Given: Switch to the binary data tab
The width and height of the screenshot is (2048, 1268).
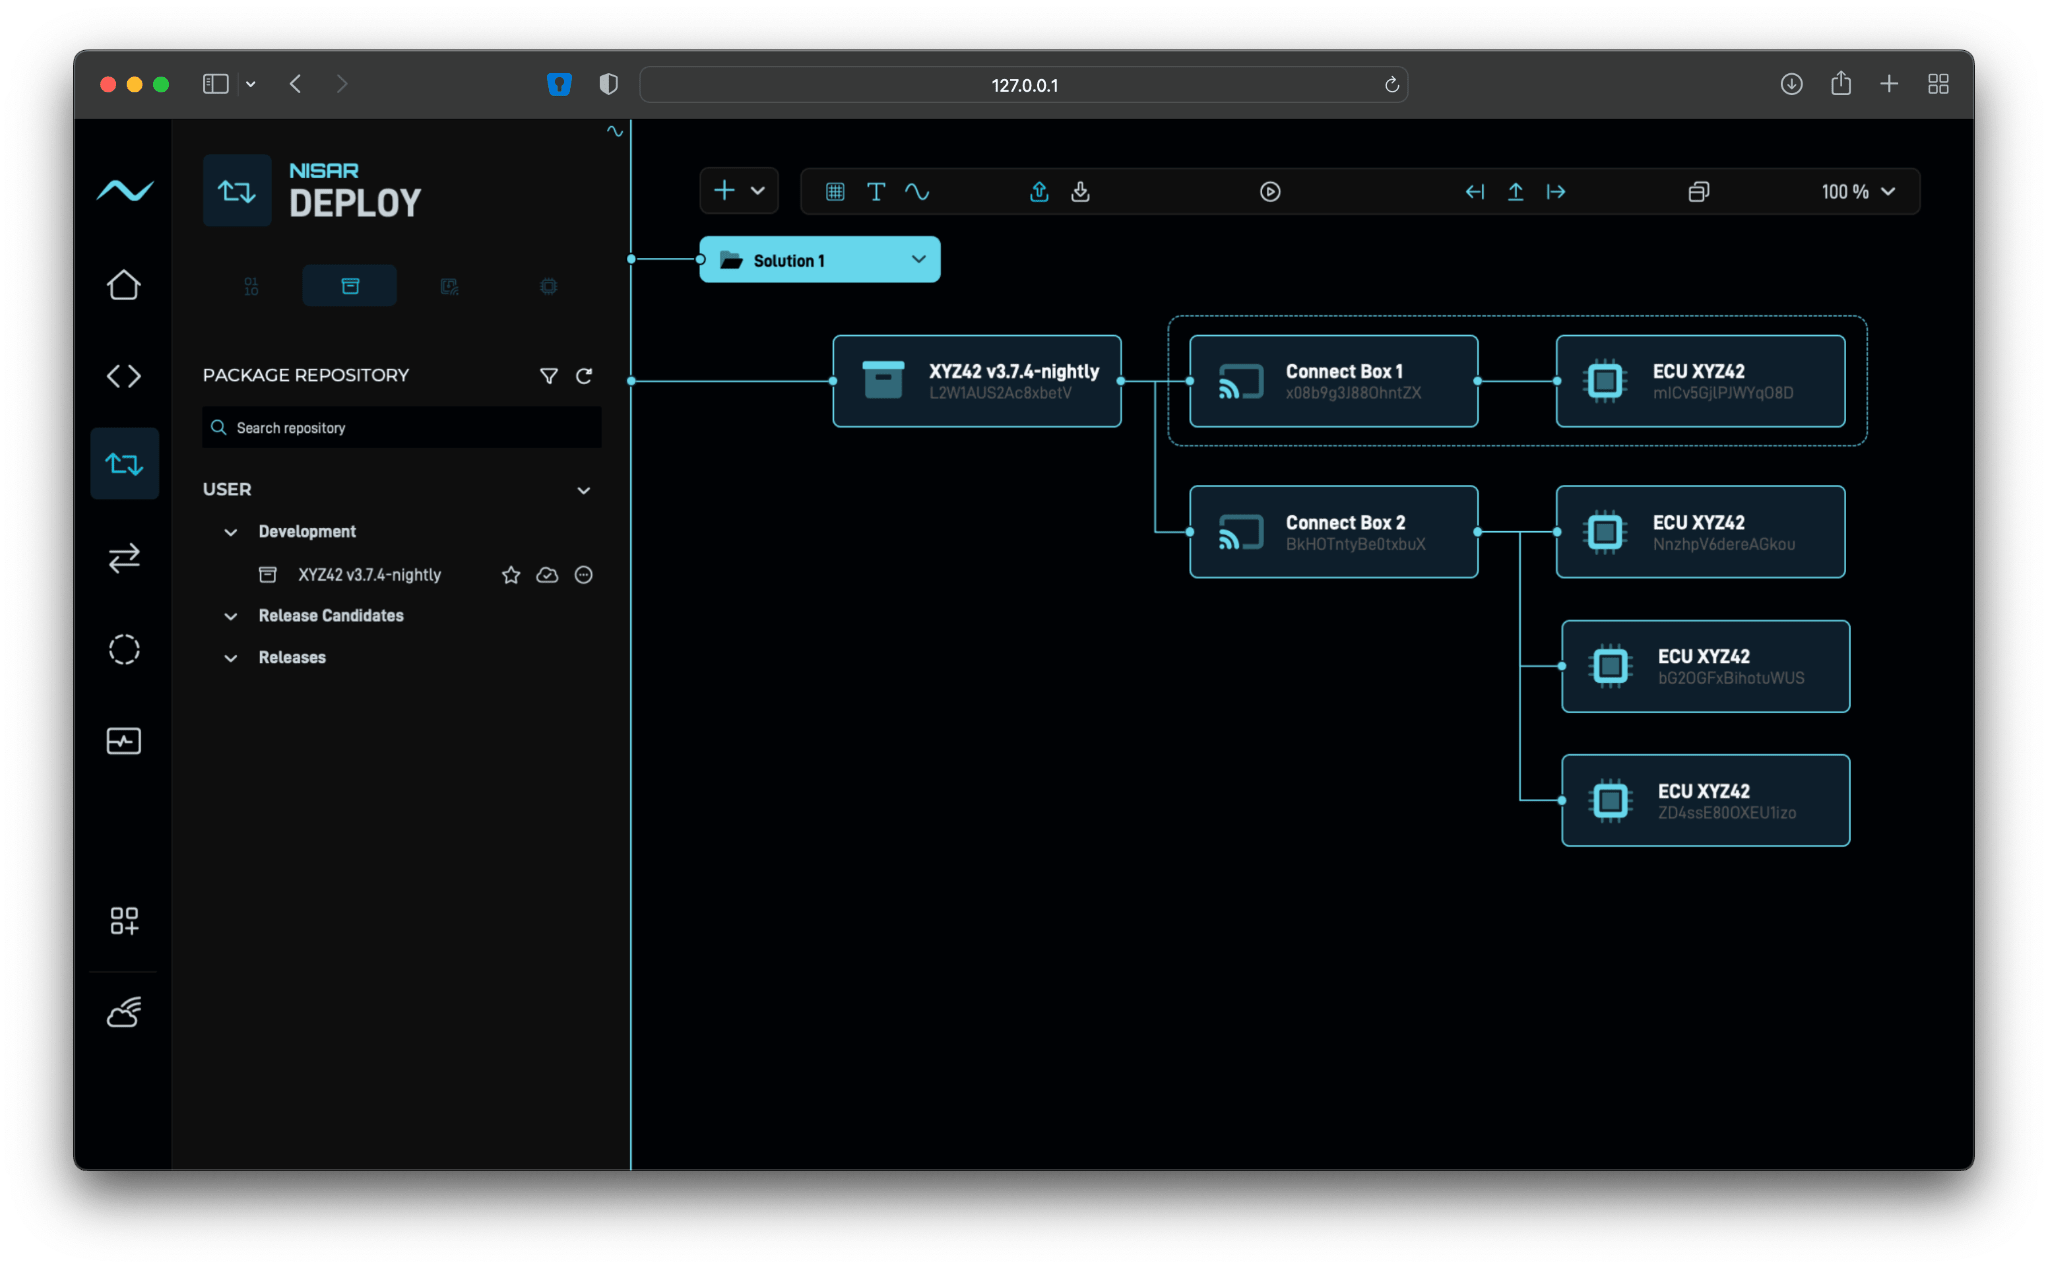Looking at the screenshot, I should [x=251, y=287].
